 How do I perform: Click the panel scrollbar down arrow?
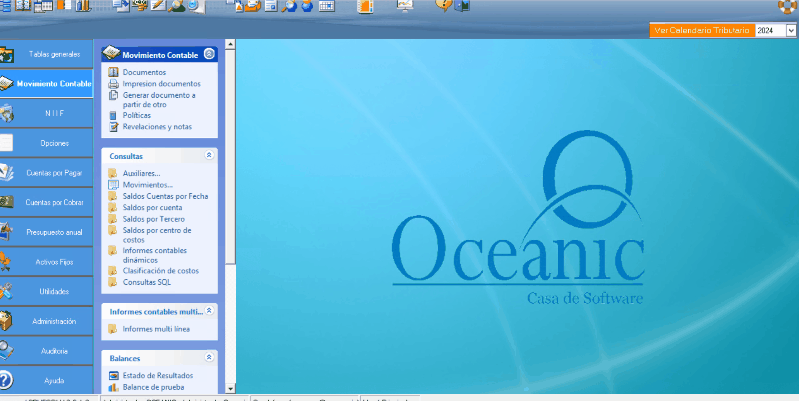click(231, 388)
